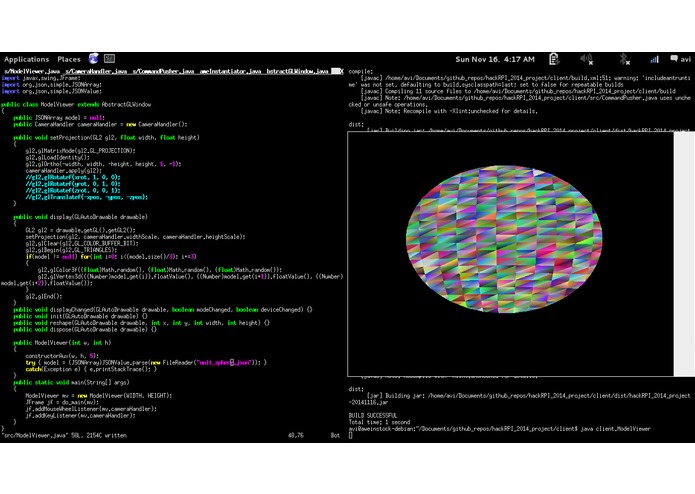Click the 'Compiling 11 source files' terminal line
This screenshot has height=494, width=695.
(x=518, y=91)
